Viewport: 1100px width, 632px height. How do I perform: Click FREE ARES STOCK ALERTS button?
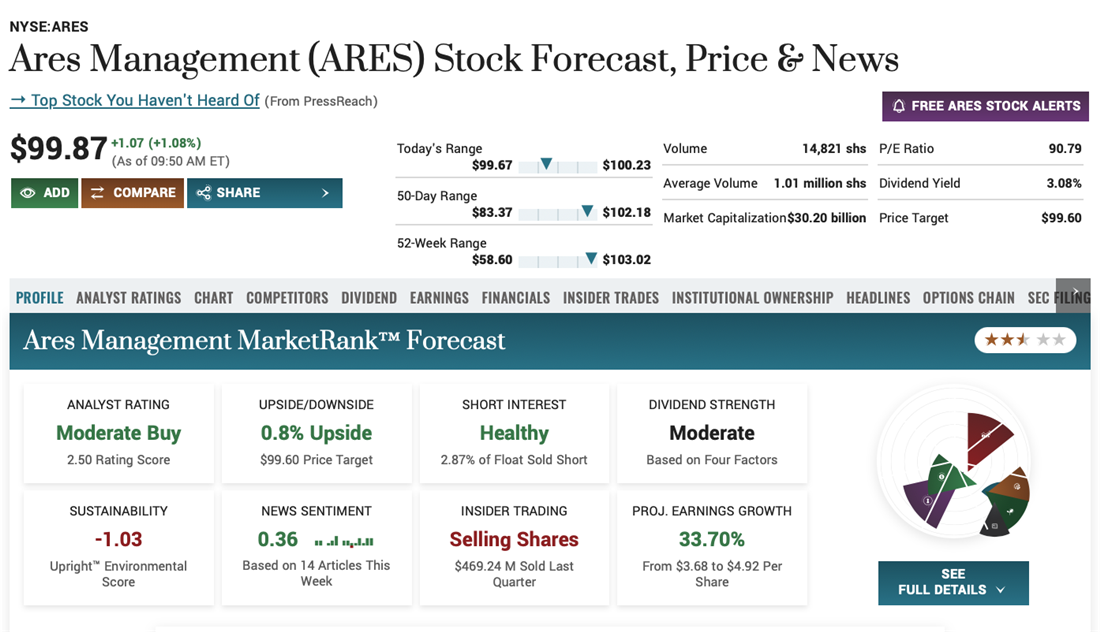click(x=986, y=106)
